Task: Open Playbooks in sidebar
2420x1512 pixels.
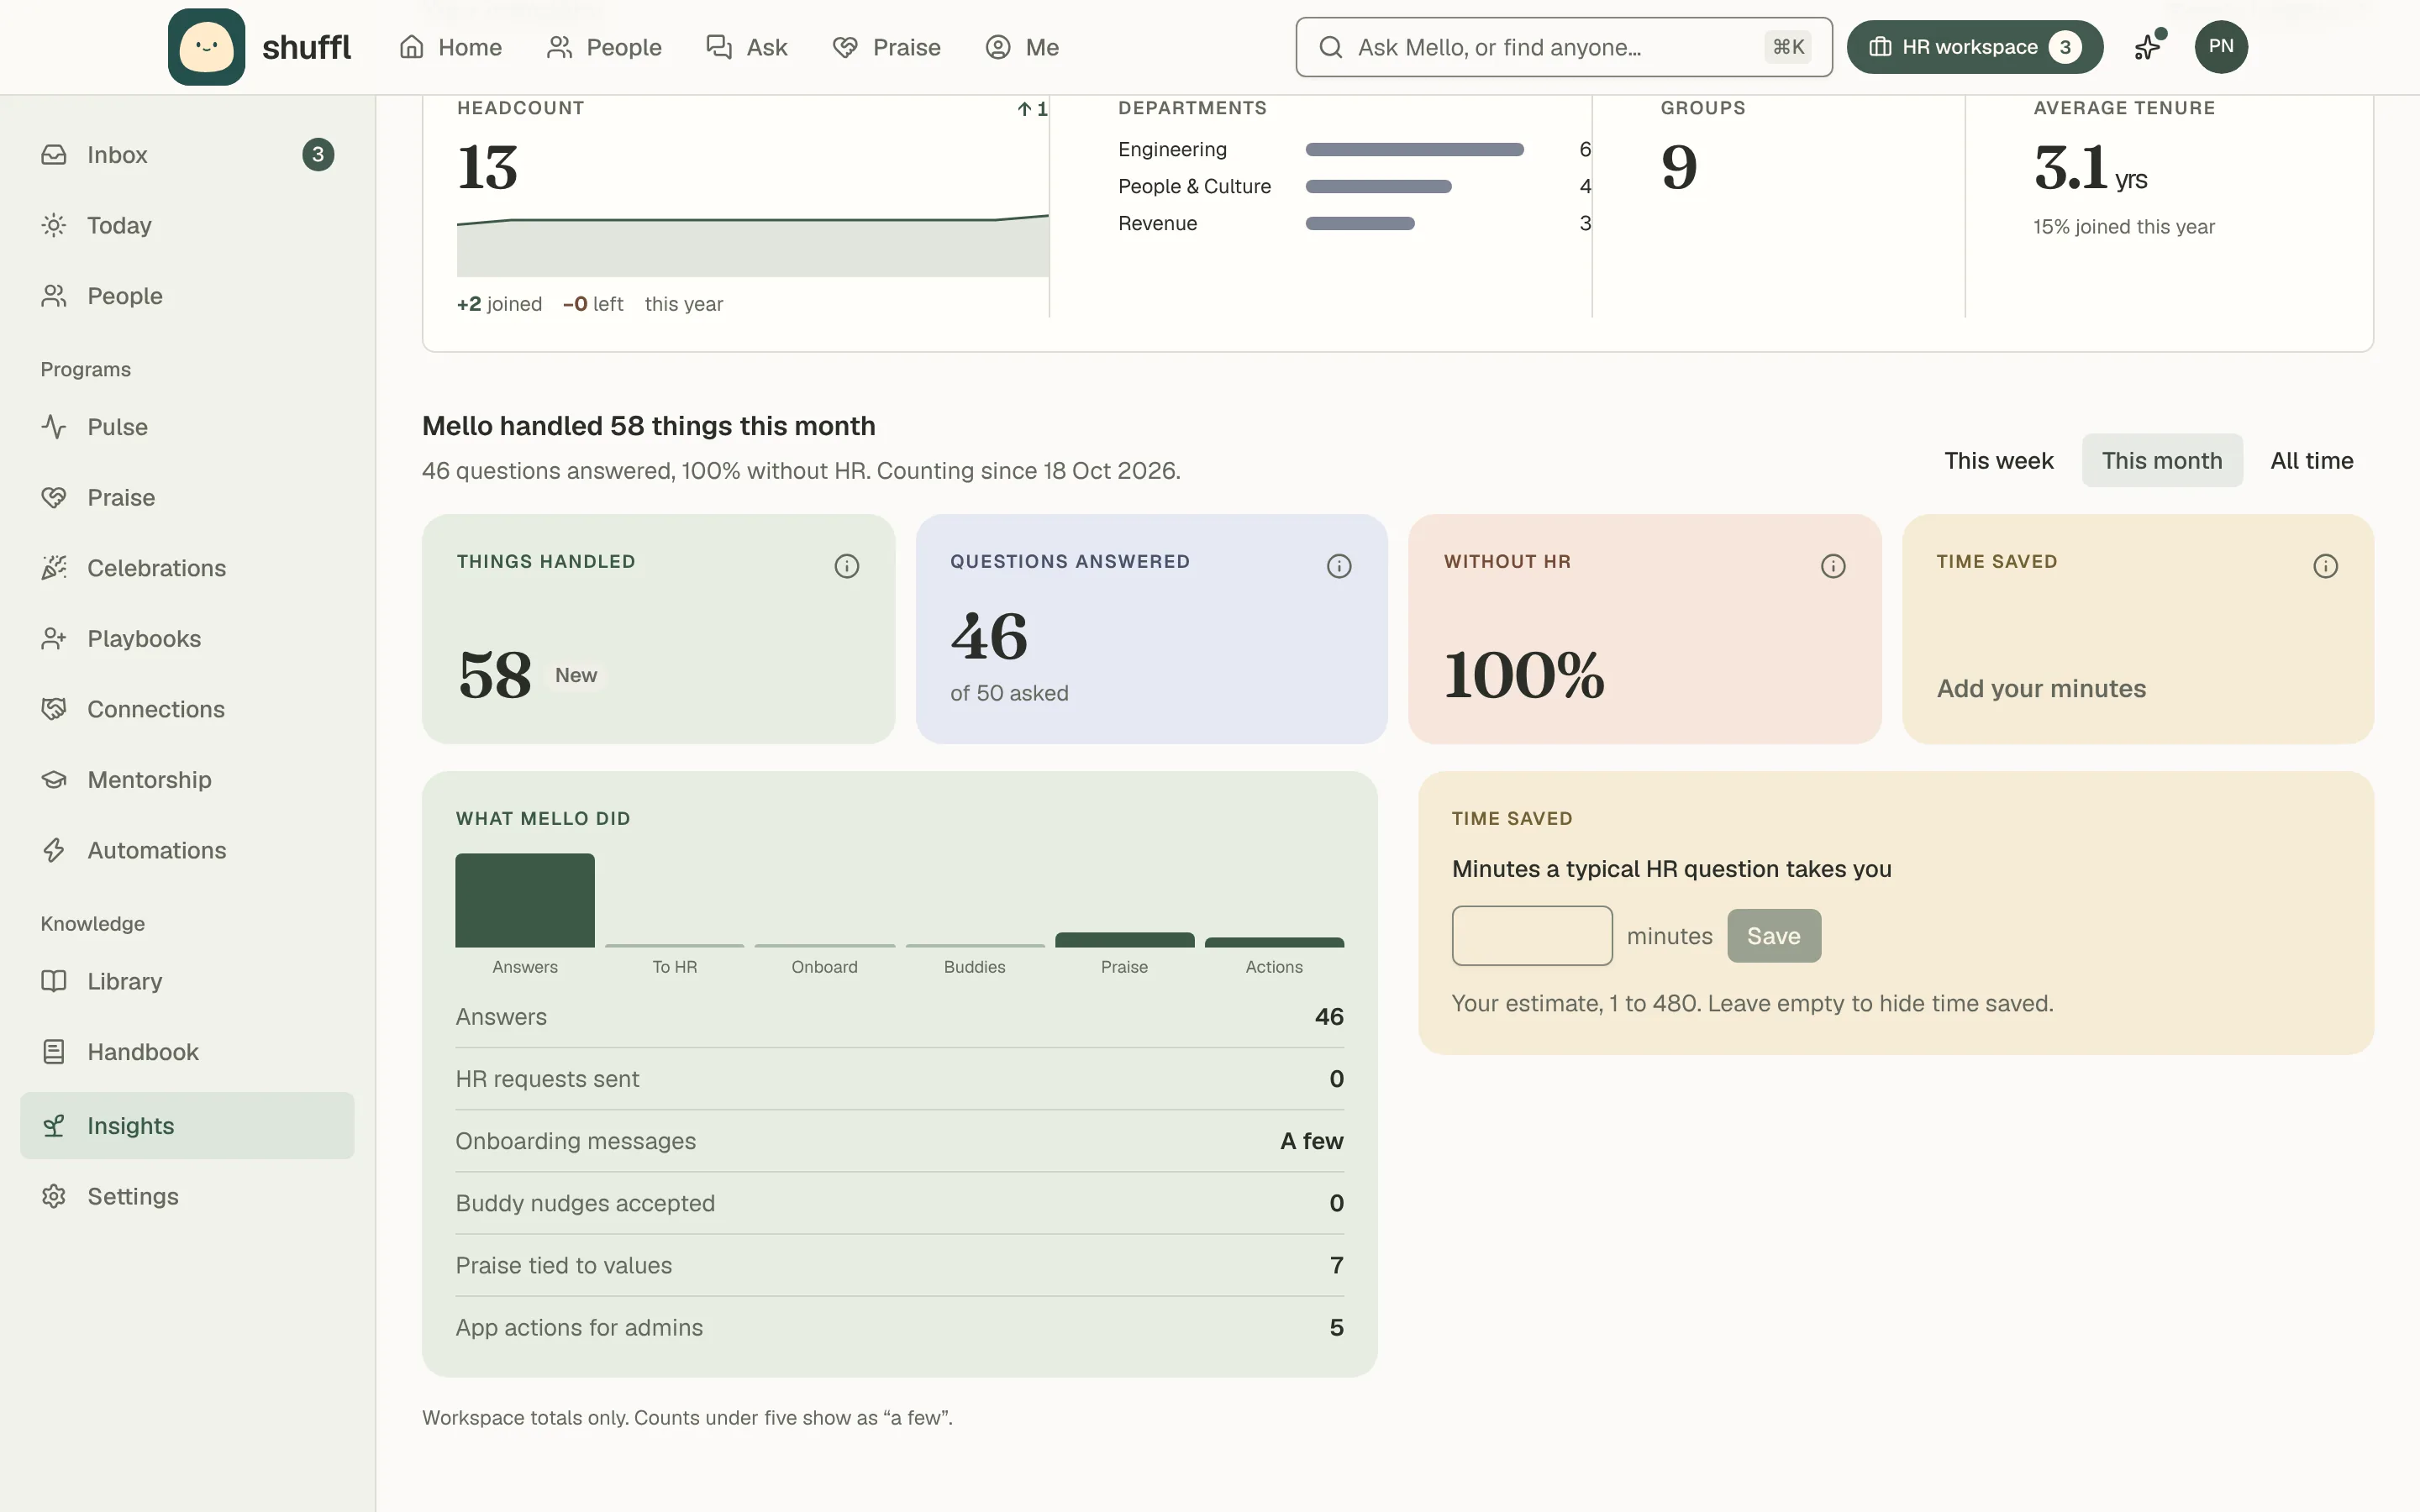Action: (x=187, y=638)
